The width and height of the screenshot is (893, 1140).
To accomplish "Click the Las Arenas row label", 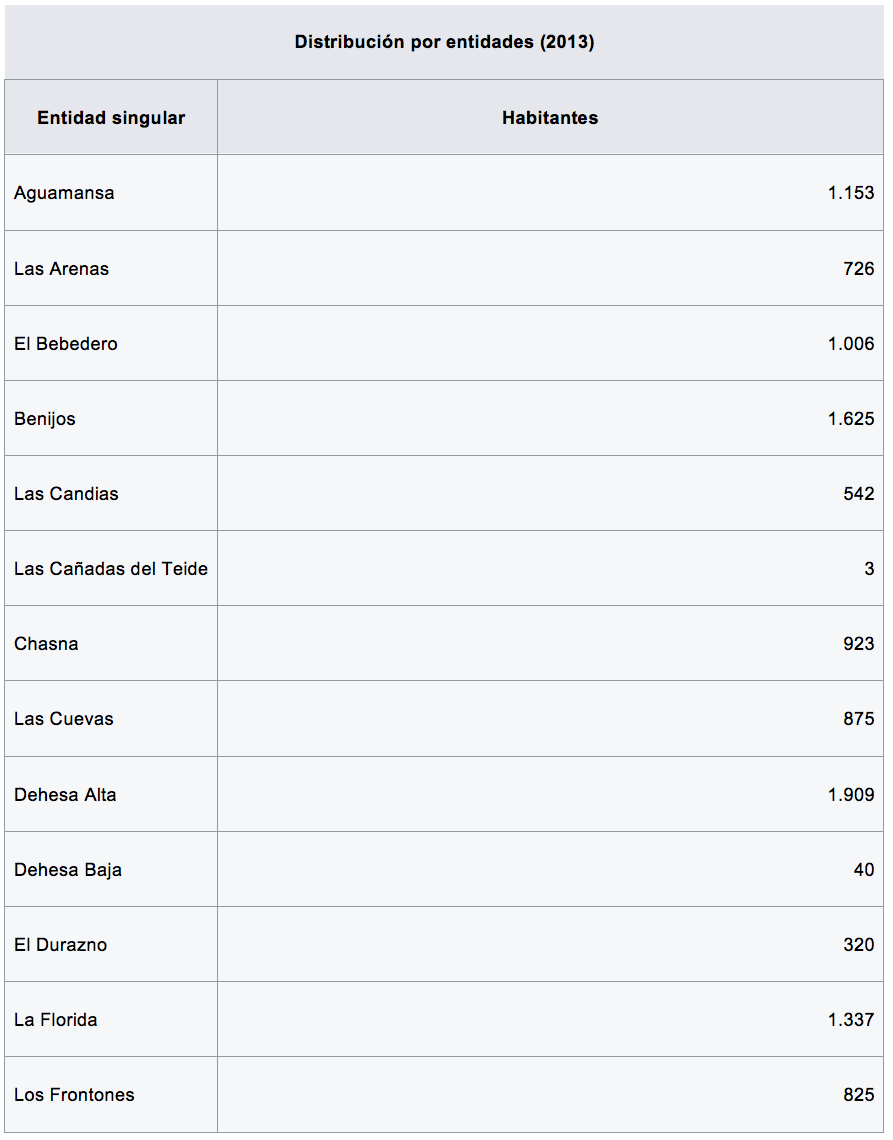I will tap(61, 268).
